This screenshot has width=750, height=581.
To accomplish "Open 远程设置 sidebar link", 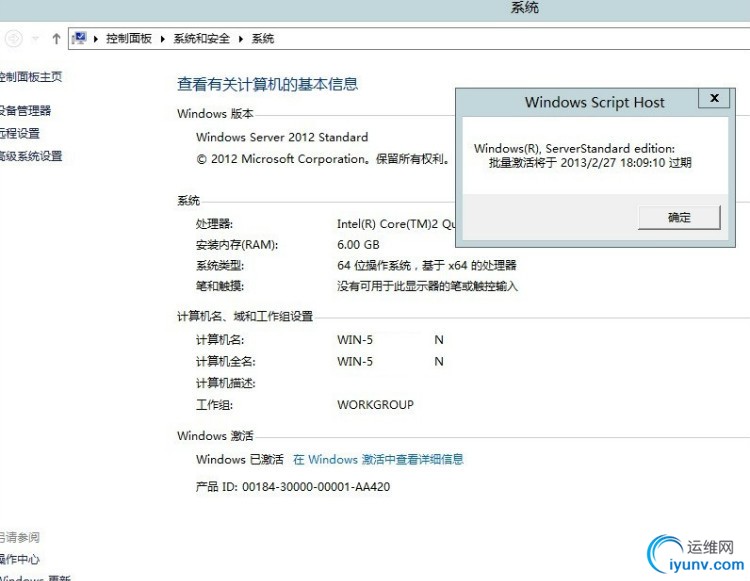I will pos(20,133).
